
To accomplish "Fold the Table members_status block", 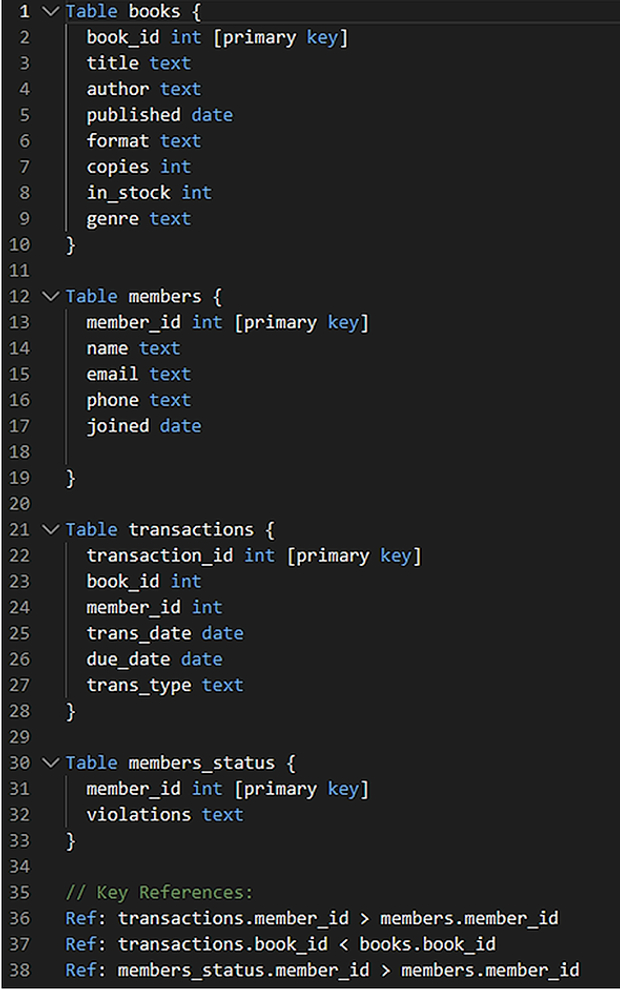I will [51, 763].
